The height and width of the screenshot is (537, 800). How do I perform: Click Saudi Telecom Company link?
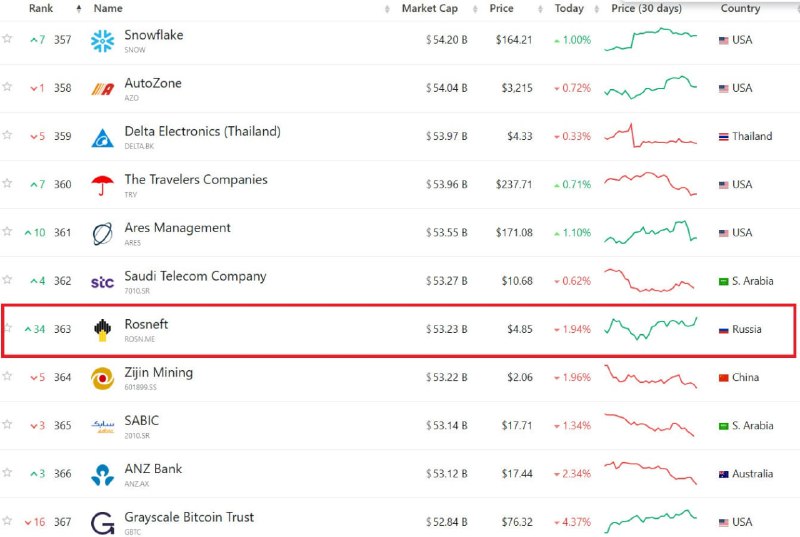[195, 276]
